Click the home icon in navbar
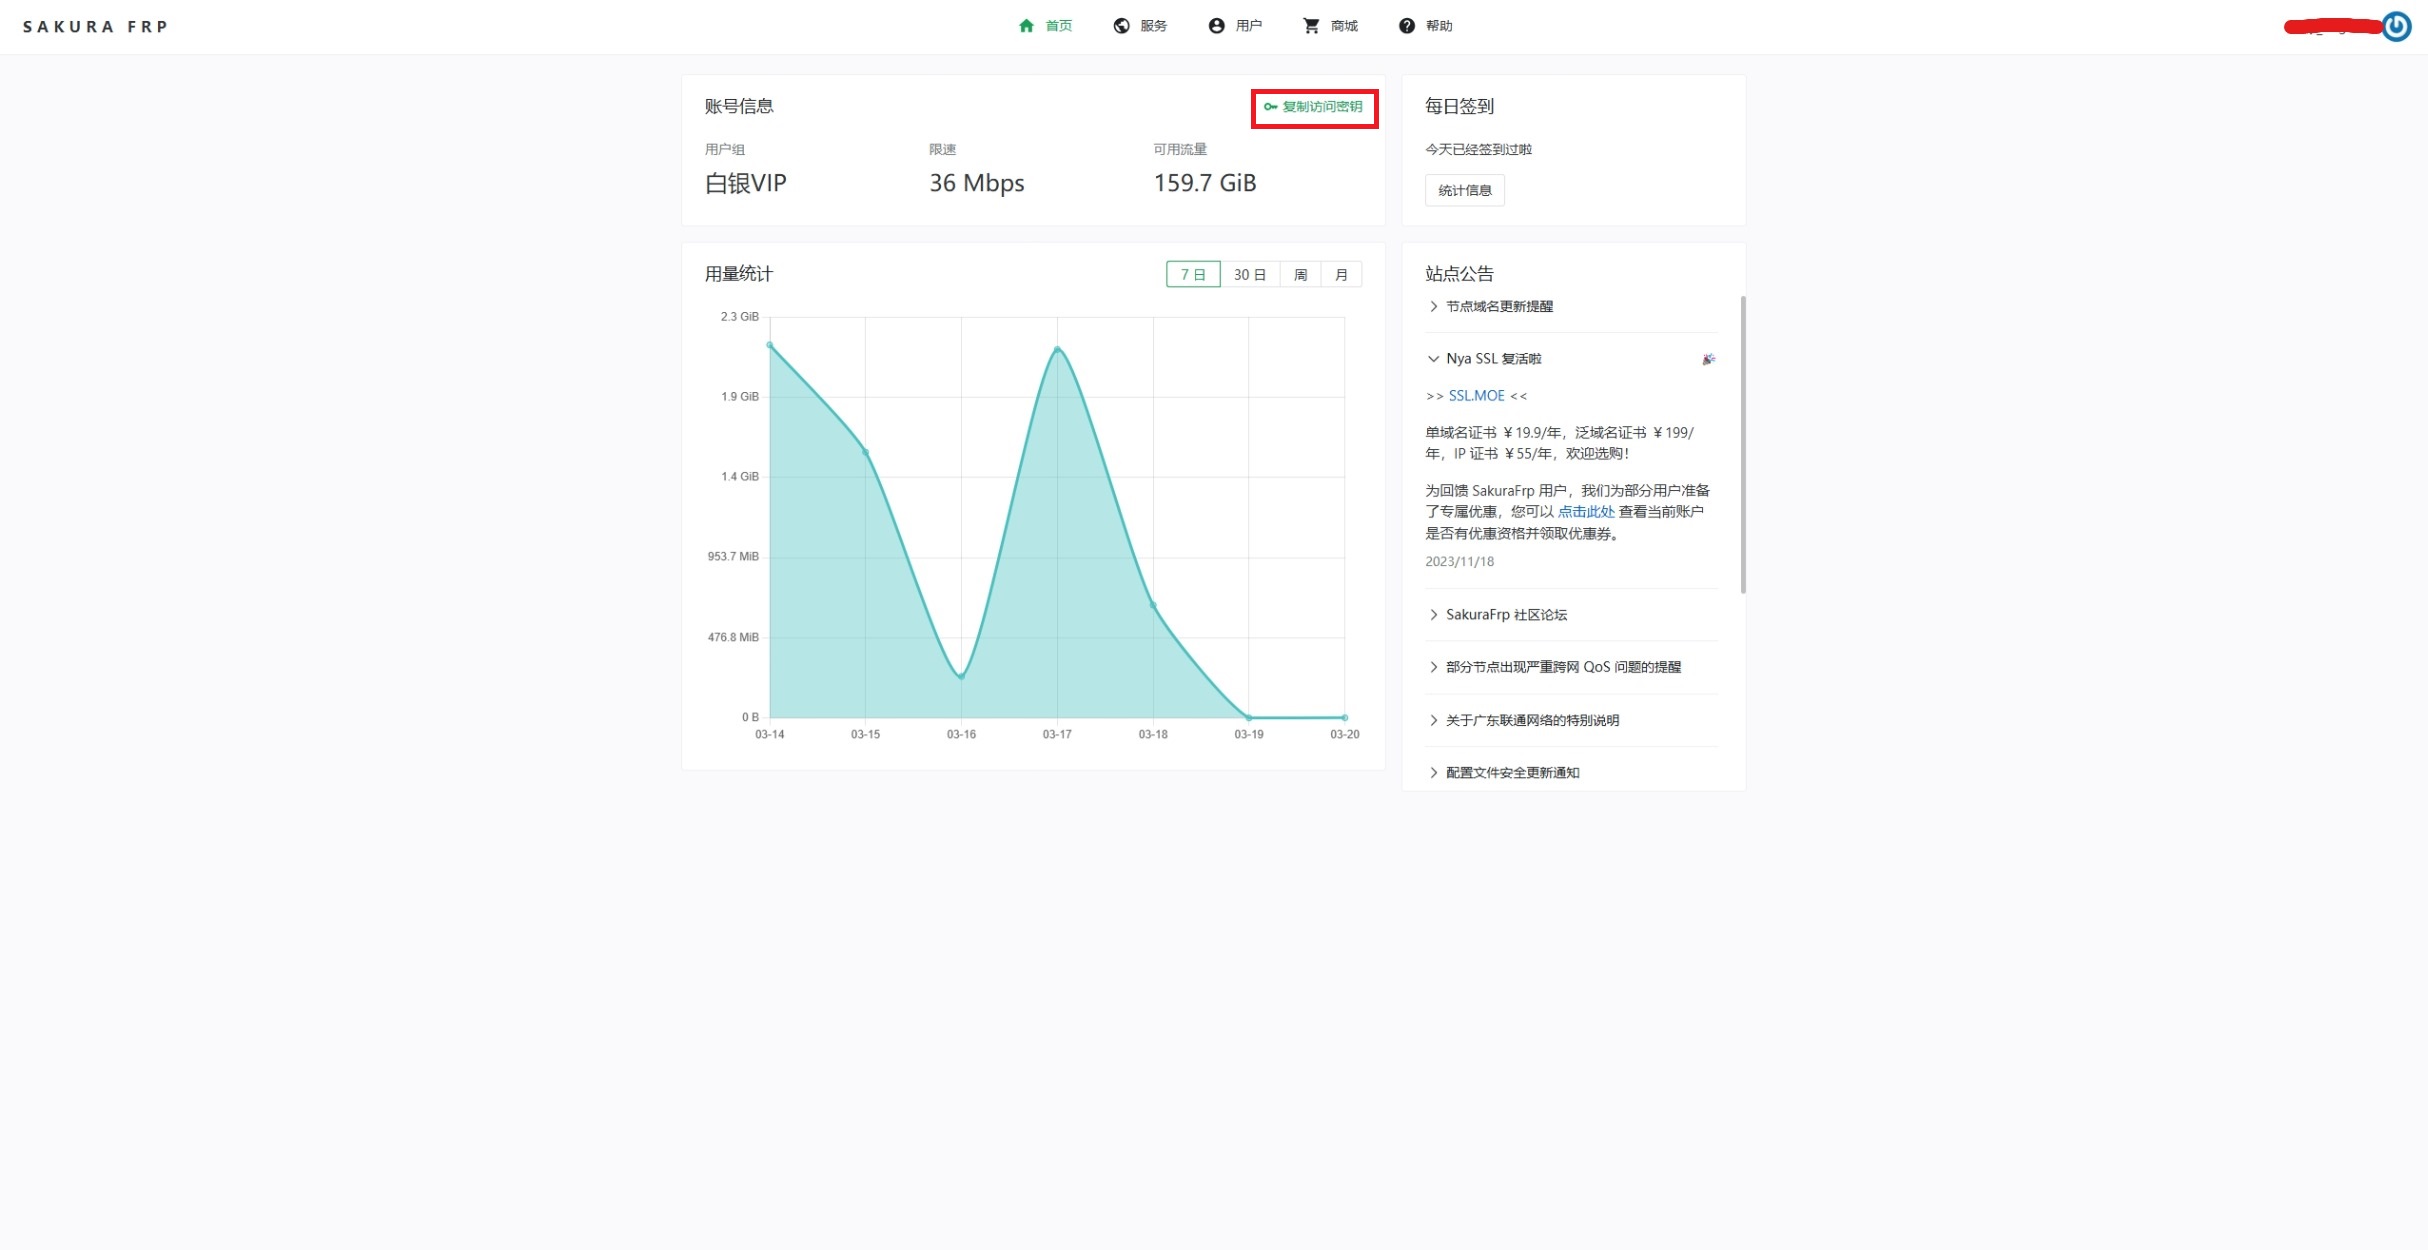The height and width of the screenshot is (1250, 2428). point(1026,26)
